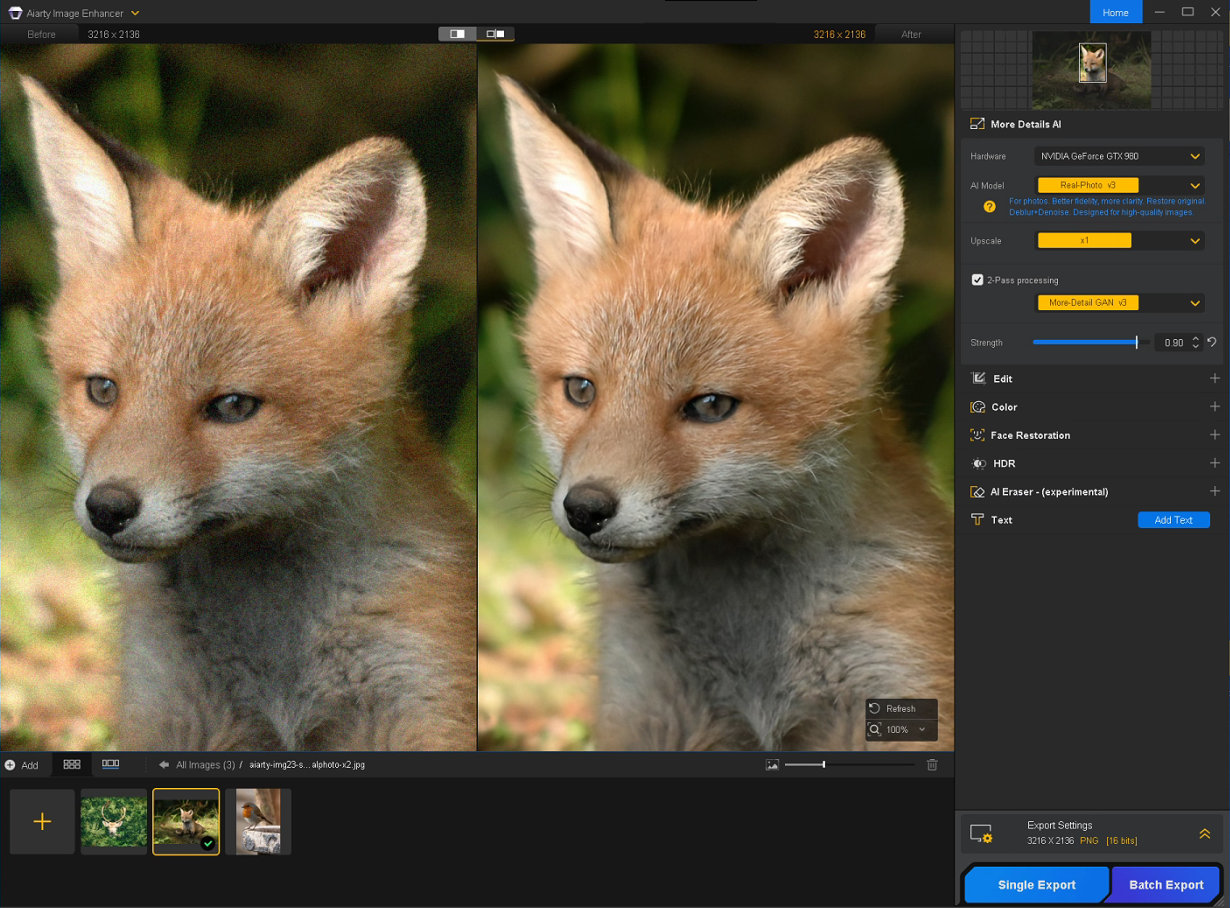Click the large plus add-image tile
The height and width of the screenshot is (908, 1230).
point(42,821)
